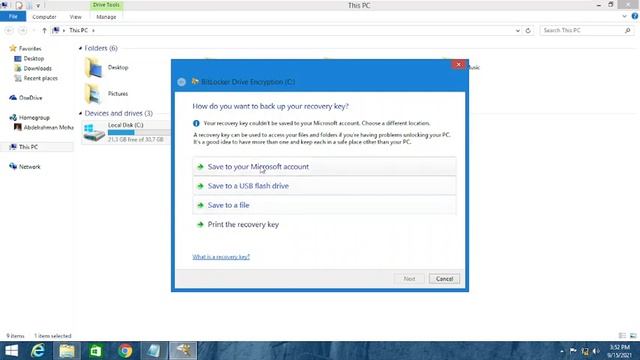Click the back arrow in BitLocker dialog
Screen dimensions: 640x360
(182, 82)
